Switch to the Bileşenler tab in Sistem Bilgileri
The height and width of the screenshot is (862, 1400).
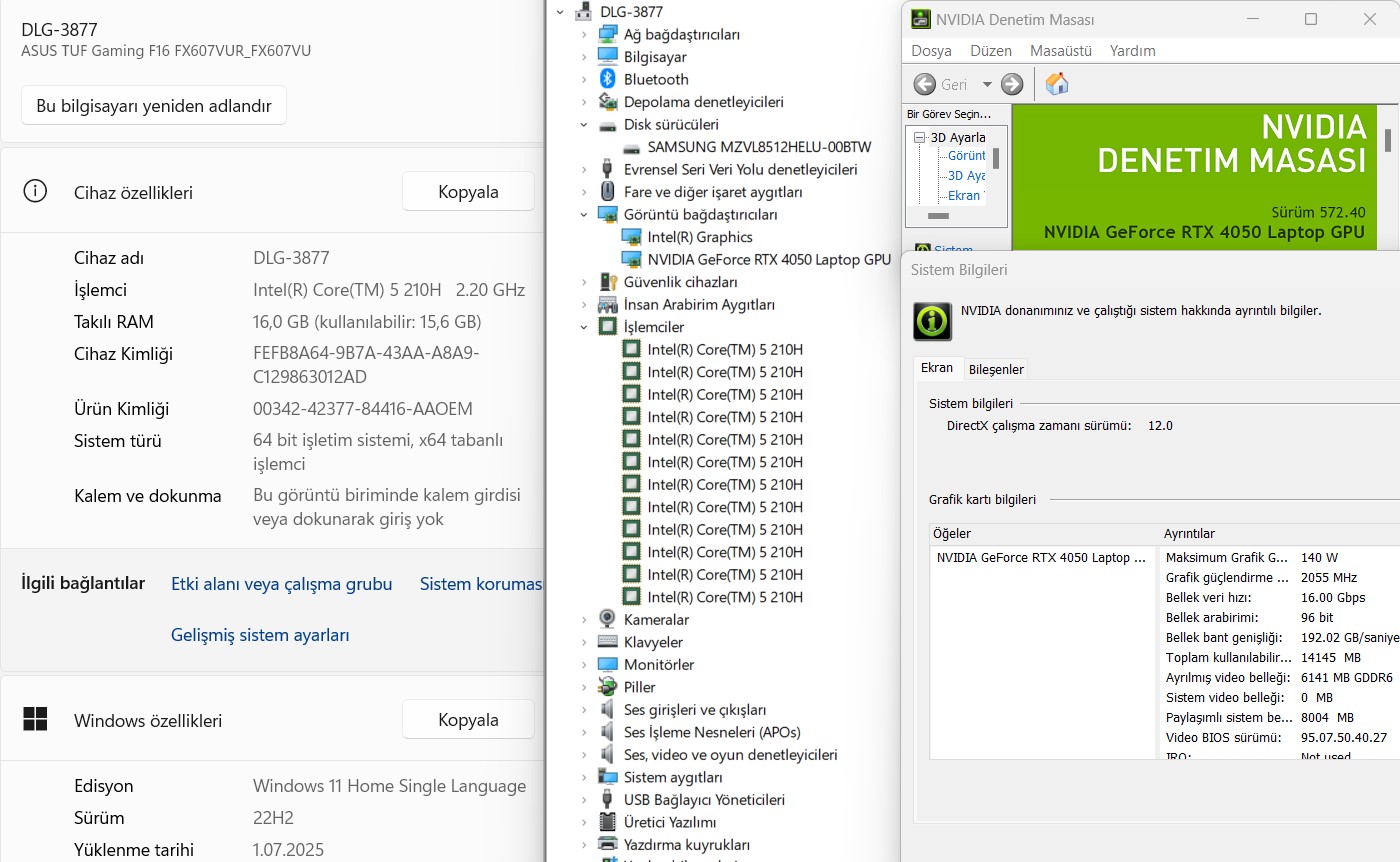996,369
